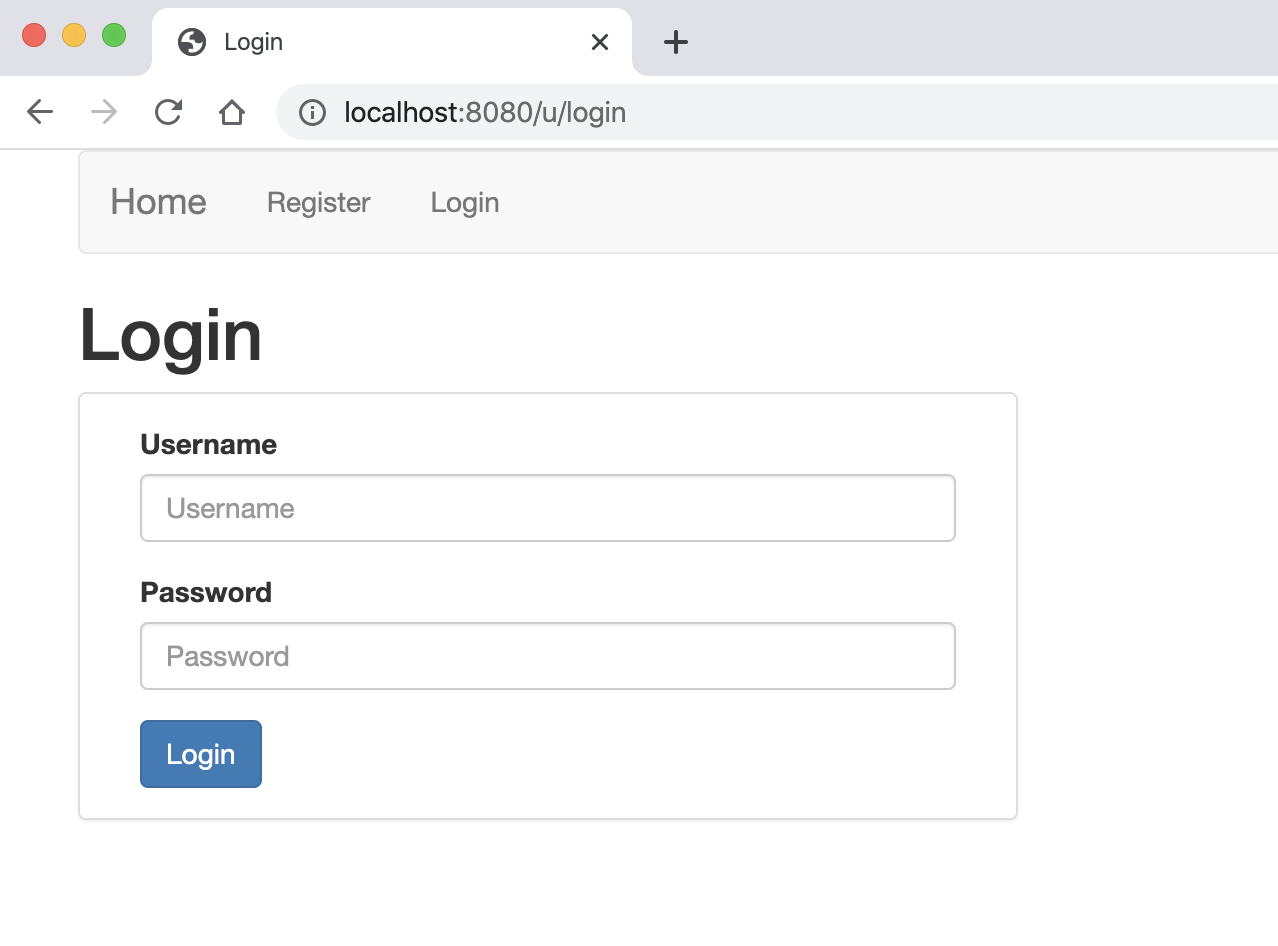
Task: Go back using the browser back arrow
Action: [40, 112]
